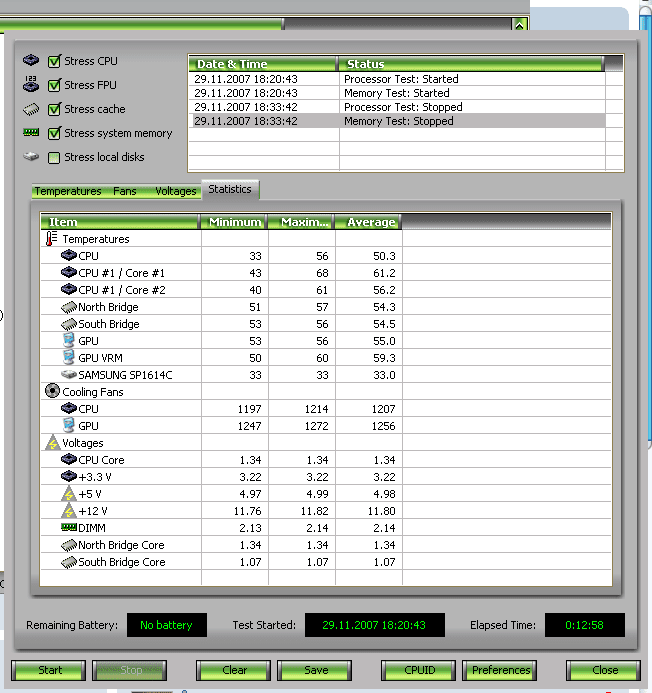
Task: Click the Elapsed Time value 0:12:58
Action: coord(584,625)
